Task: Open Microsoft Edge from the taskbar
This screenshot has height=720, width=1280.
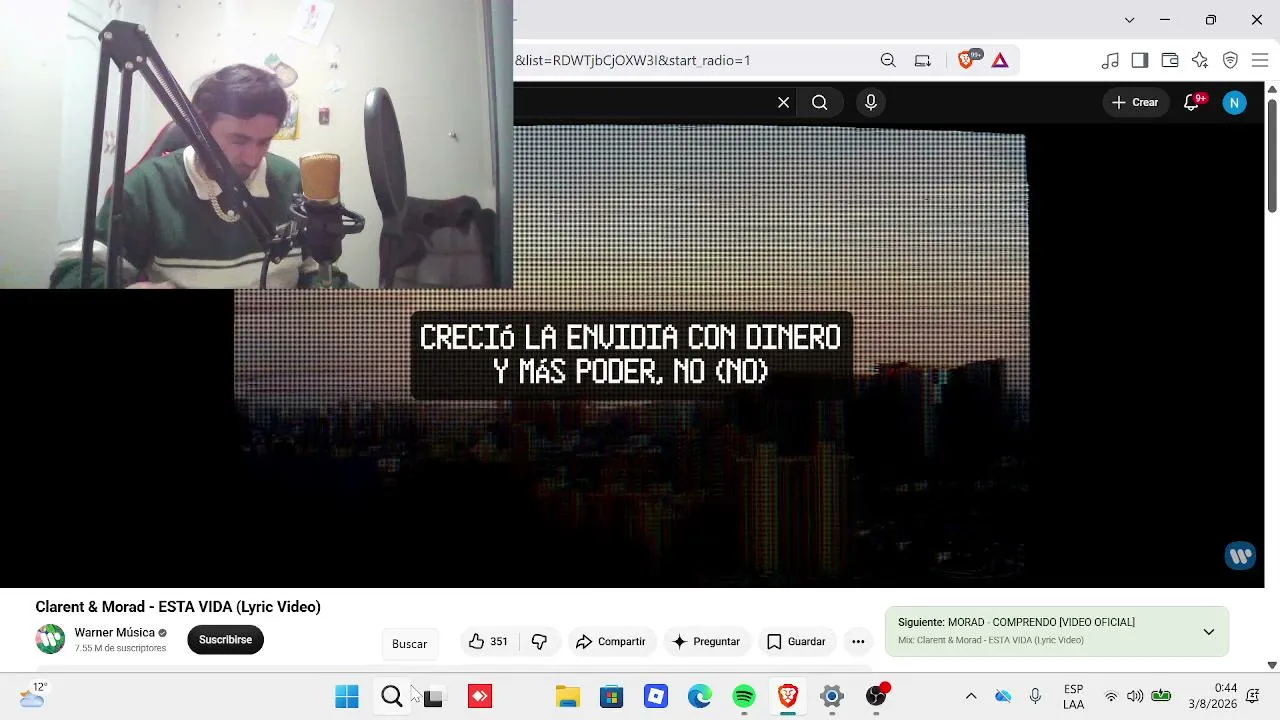Action: pyautogui.click(x=700, y=696)
